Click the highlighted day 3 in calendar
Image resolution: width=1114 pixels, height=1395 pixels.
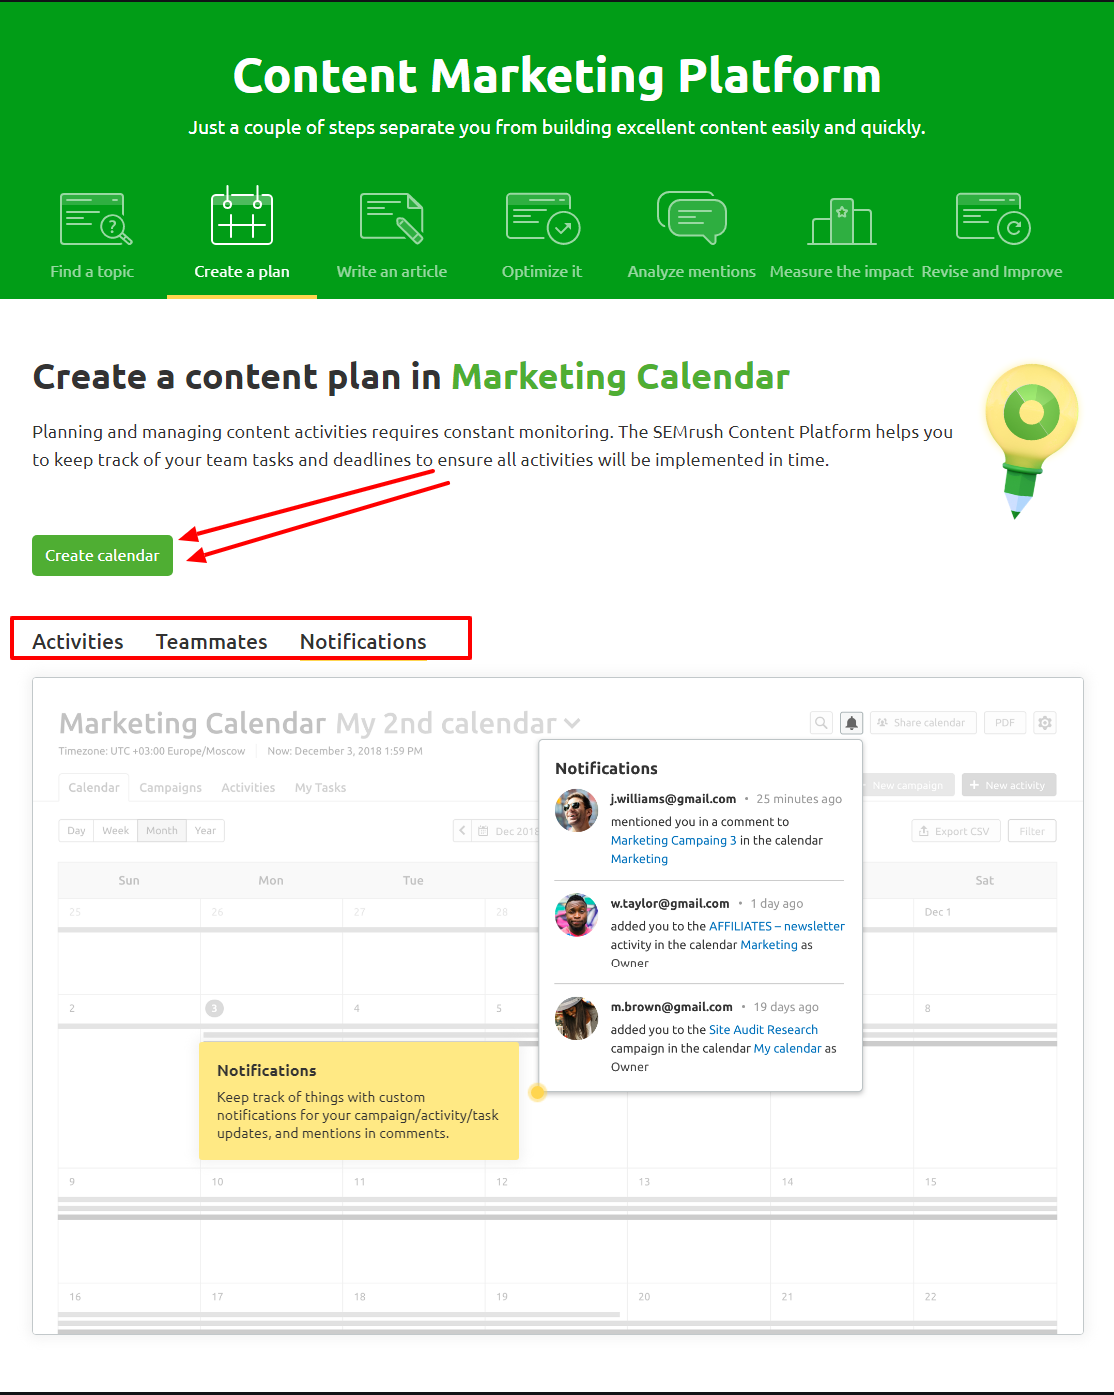click(x=214, y=1008)
